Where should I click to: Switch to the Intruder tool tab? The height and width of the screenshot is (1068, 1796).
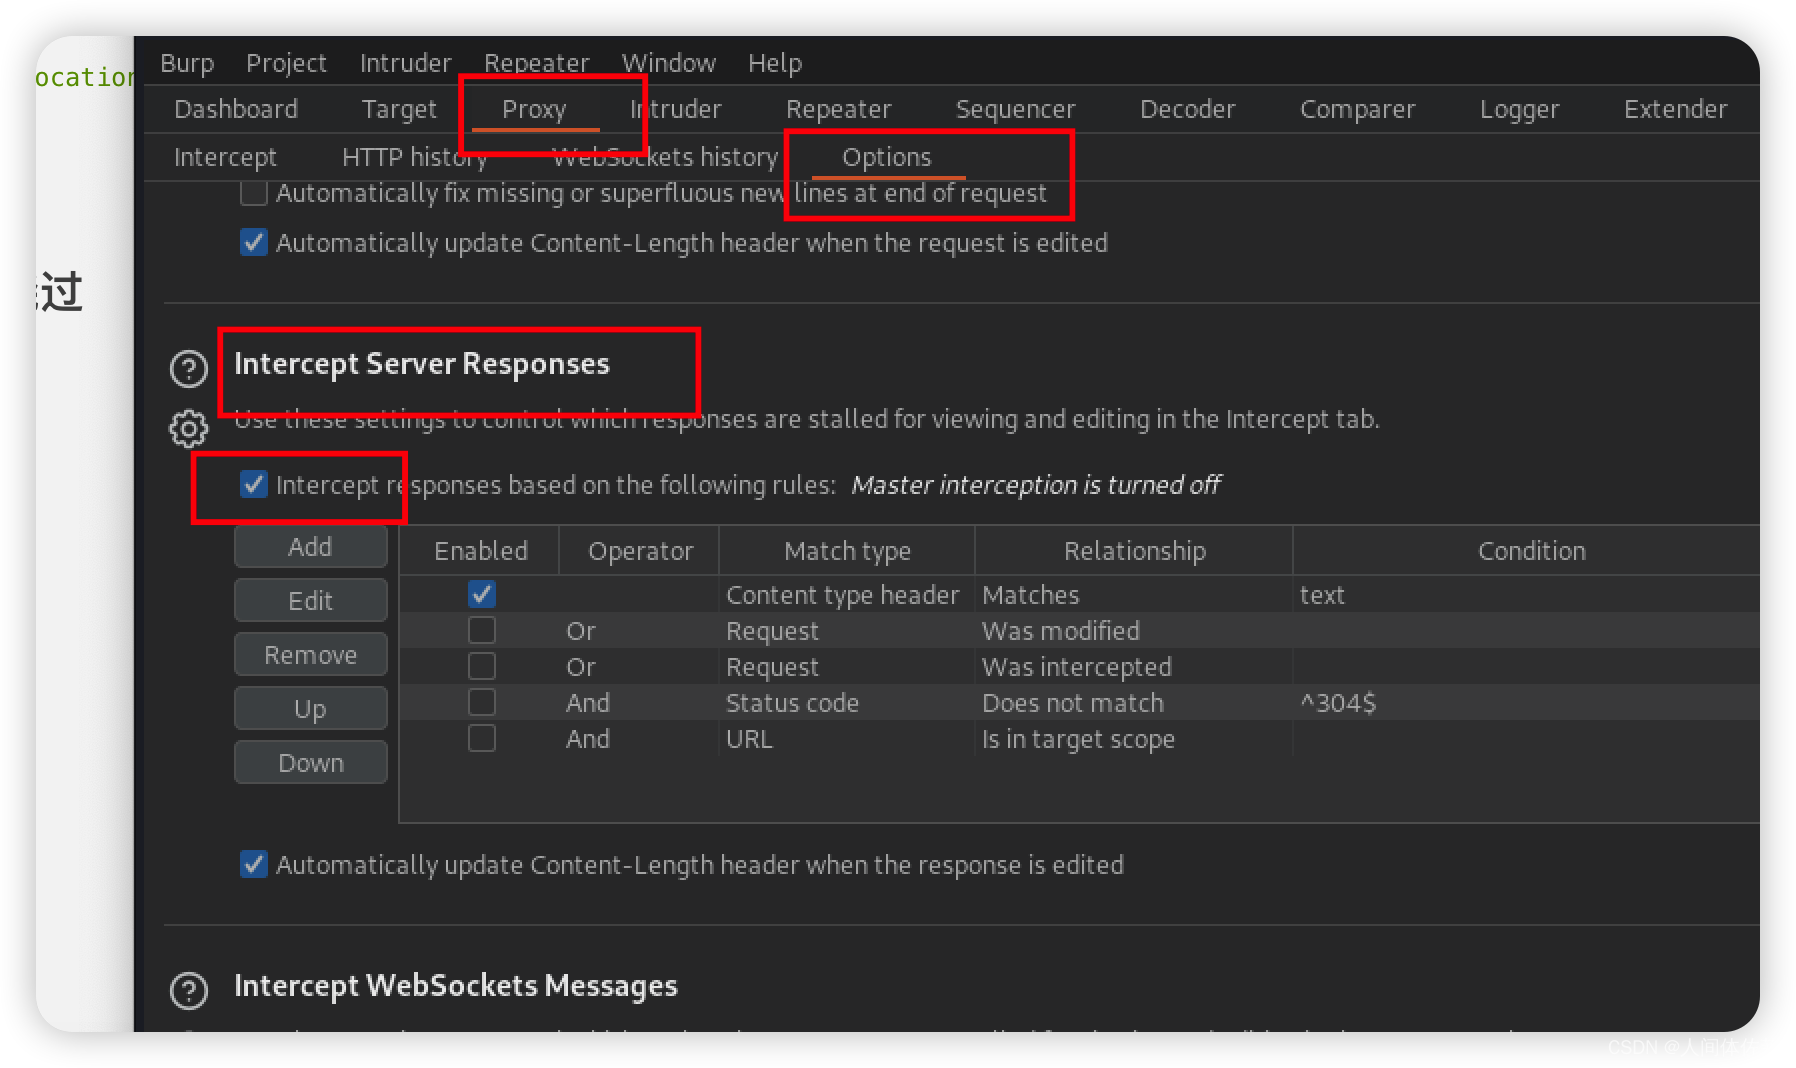tap(676, 109)
